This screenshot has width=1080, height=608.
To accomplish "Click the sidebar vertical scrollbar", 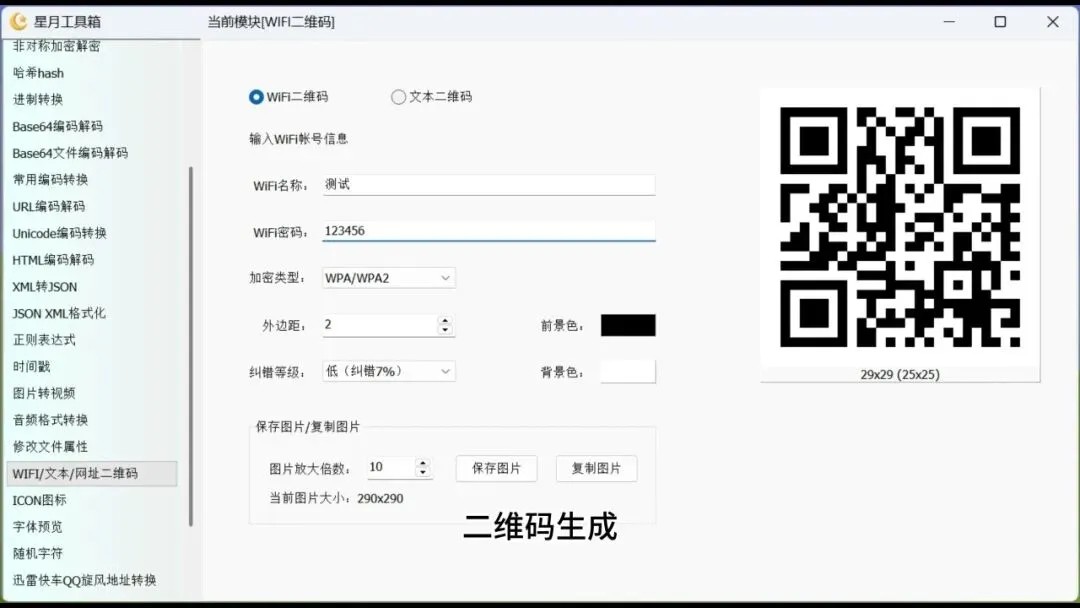I will [191, 346].
